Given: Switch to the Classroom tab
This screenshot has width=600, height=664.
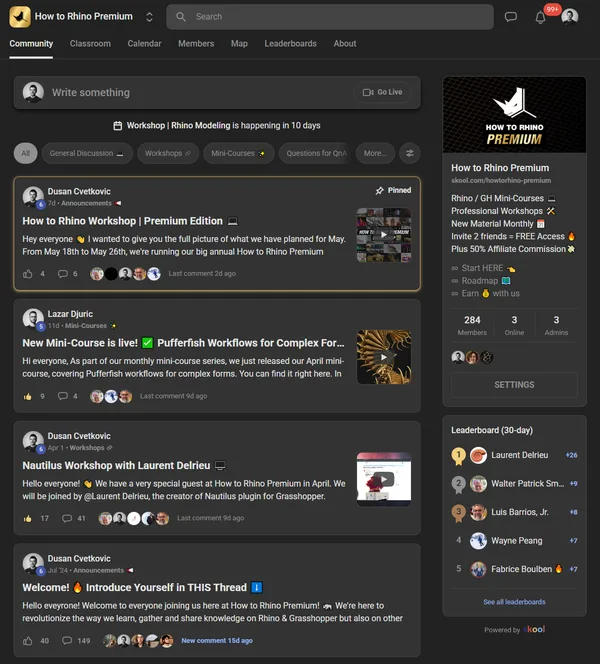Looking at the screenshot, I should tap(90, 44).
